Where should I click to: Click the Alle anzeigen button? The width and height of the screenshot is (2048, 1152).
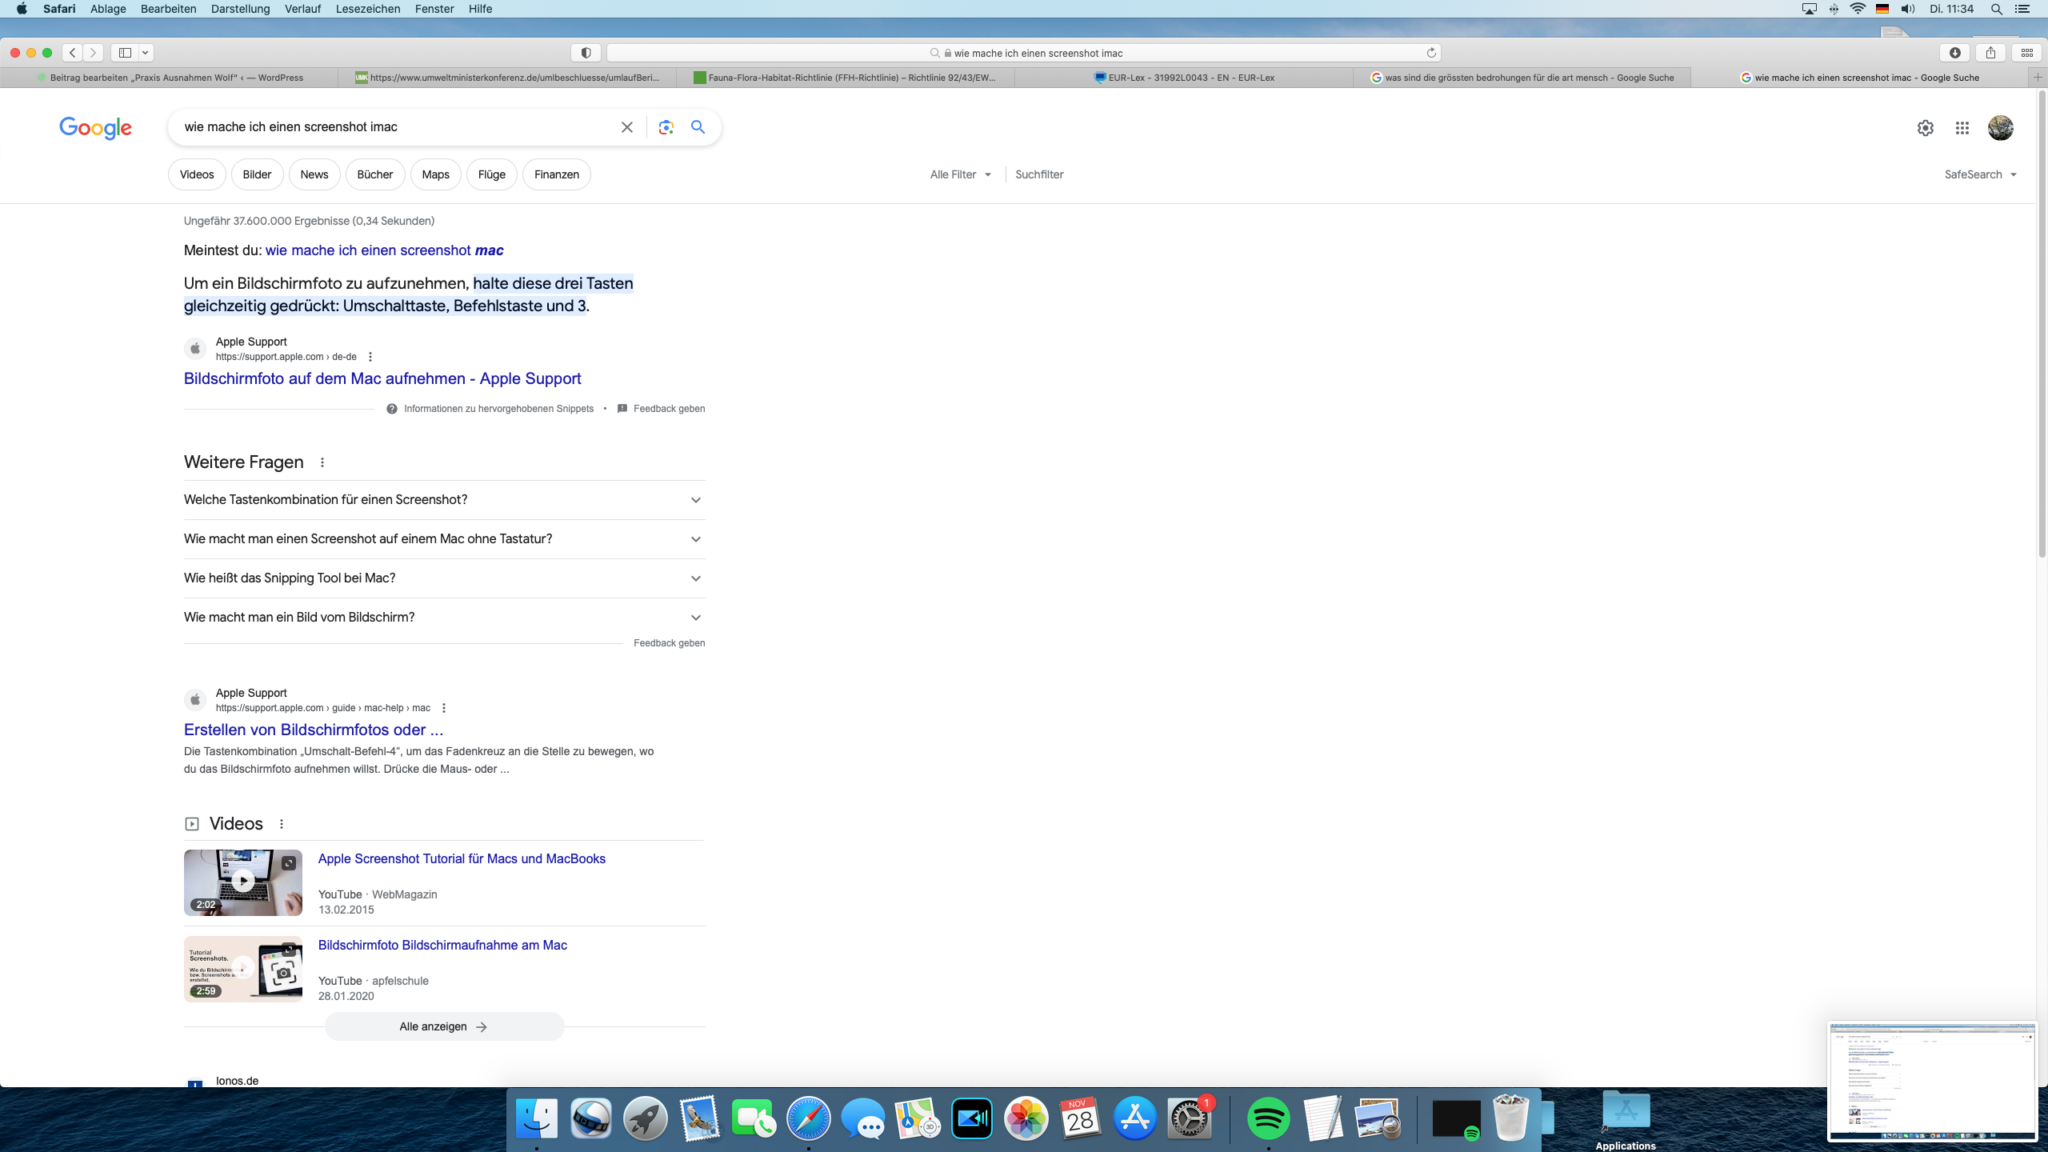(x=444, y=1026)
